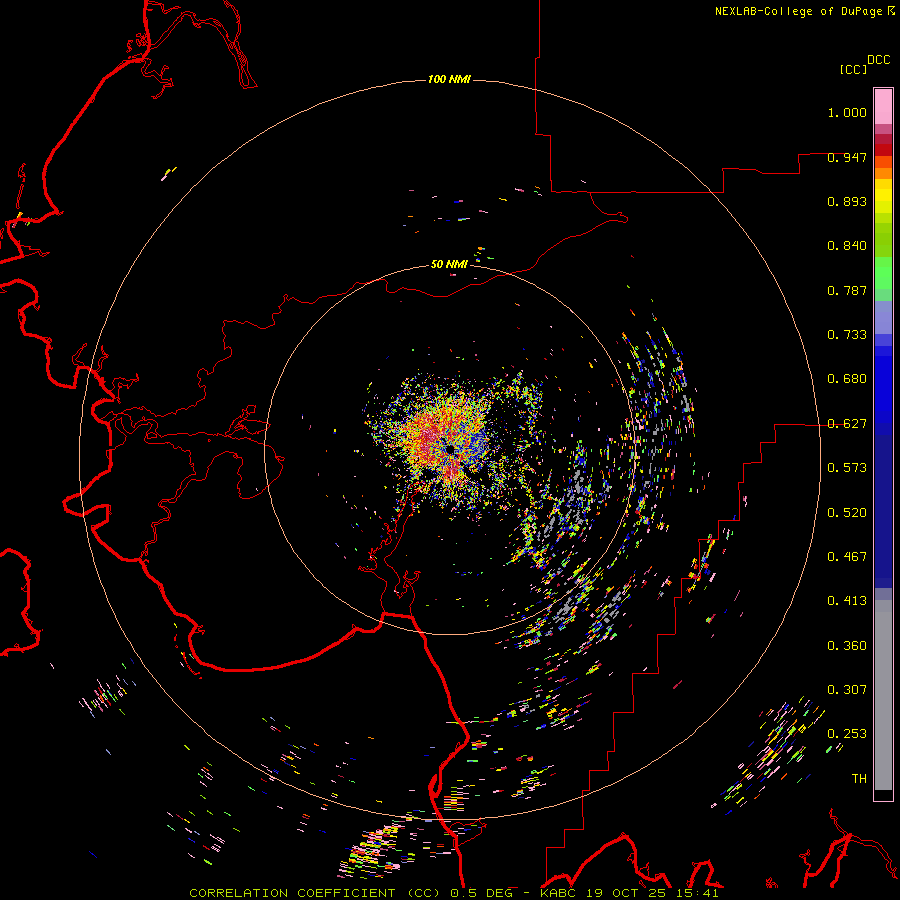Click the [CC] units label
Viewport: 900px width, 900px height.
(x=853, y=69)
